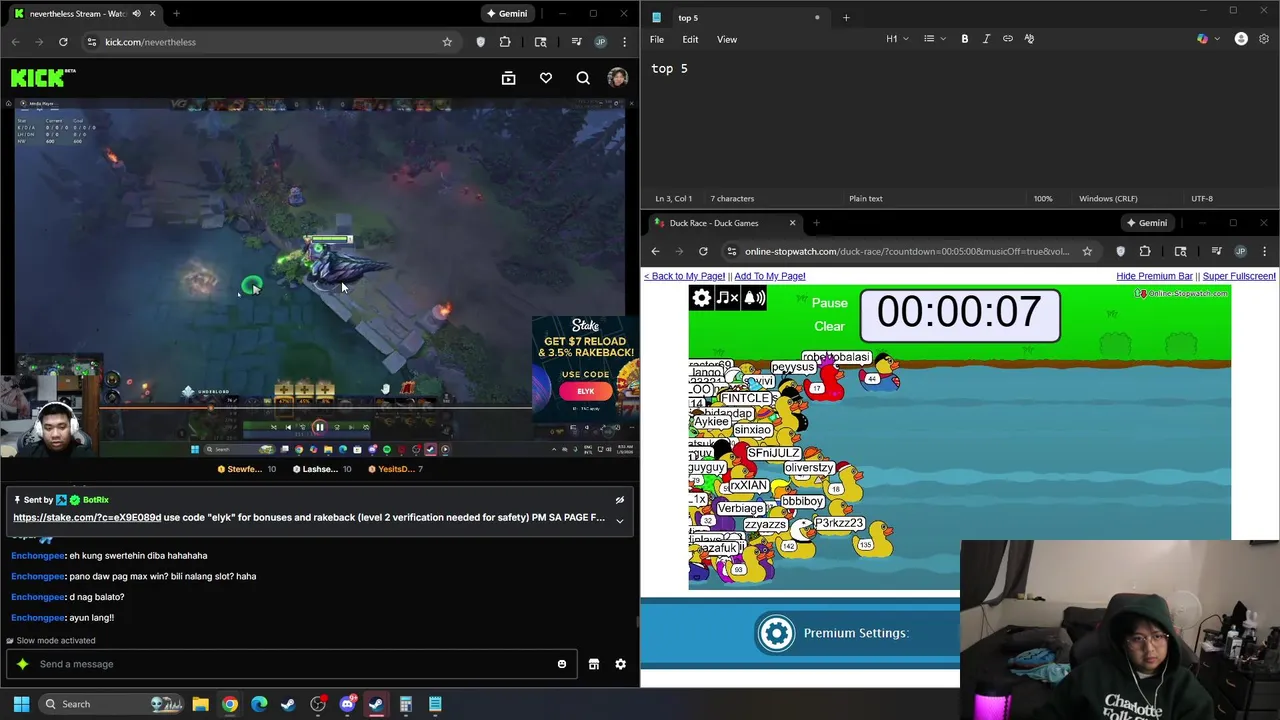Click 'Super Fullscreen!' link
Screen dimensions: 1280x720
(1239, 276)
